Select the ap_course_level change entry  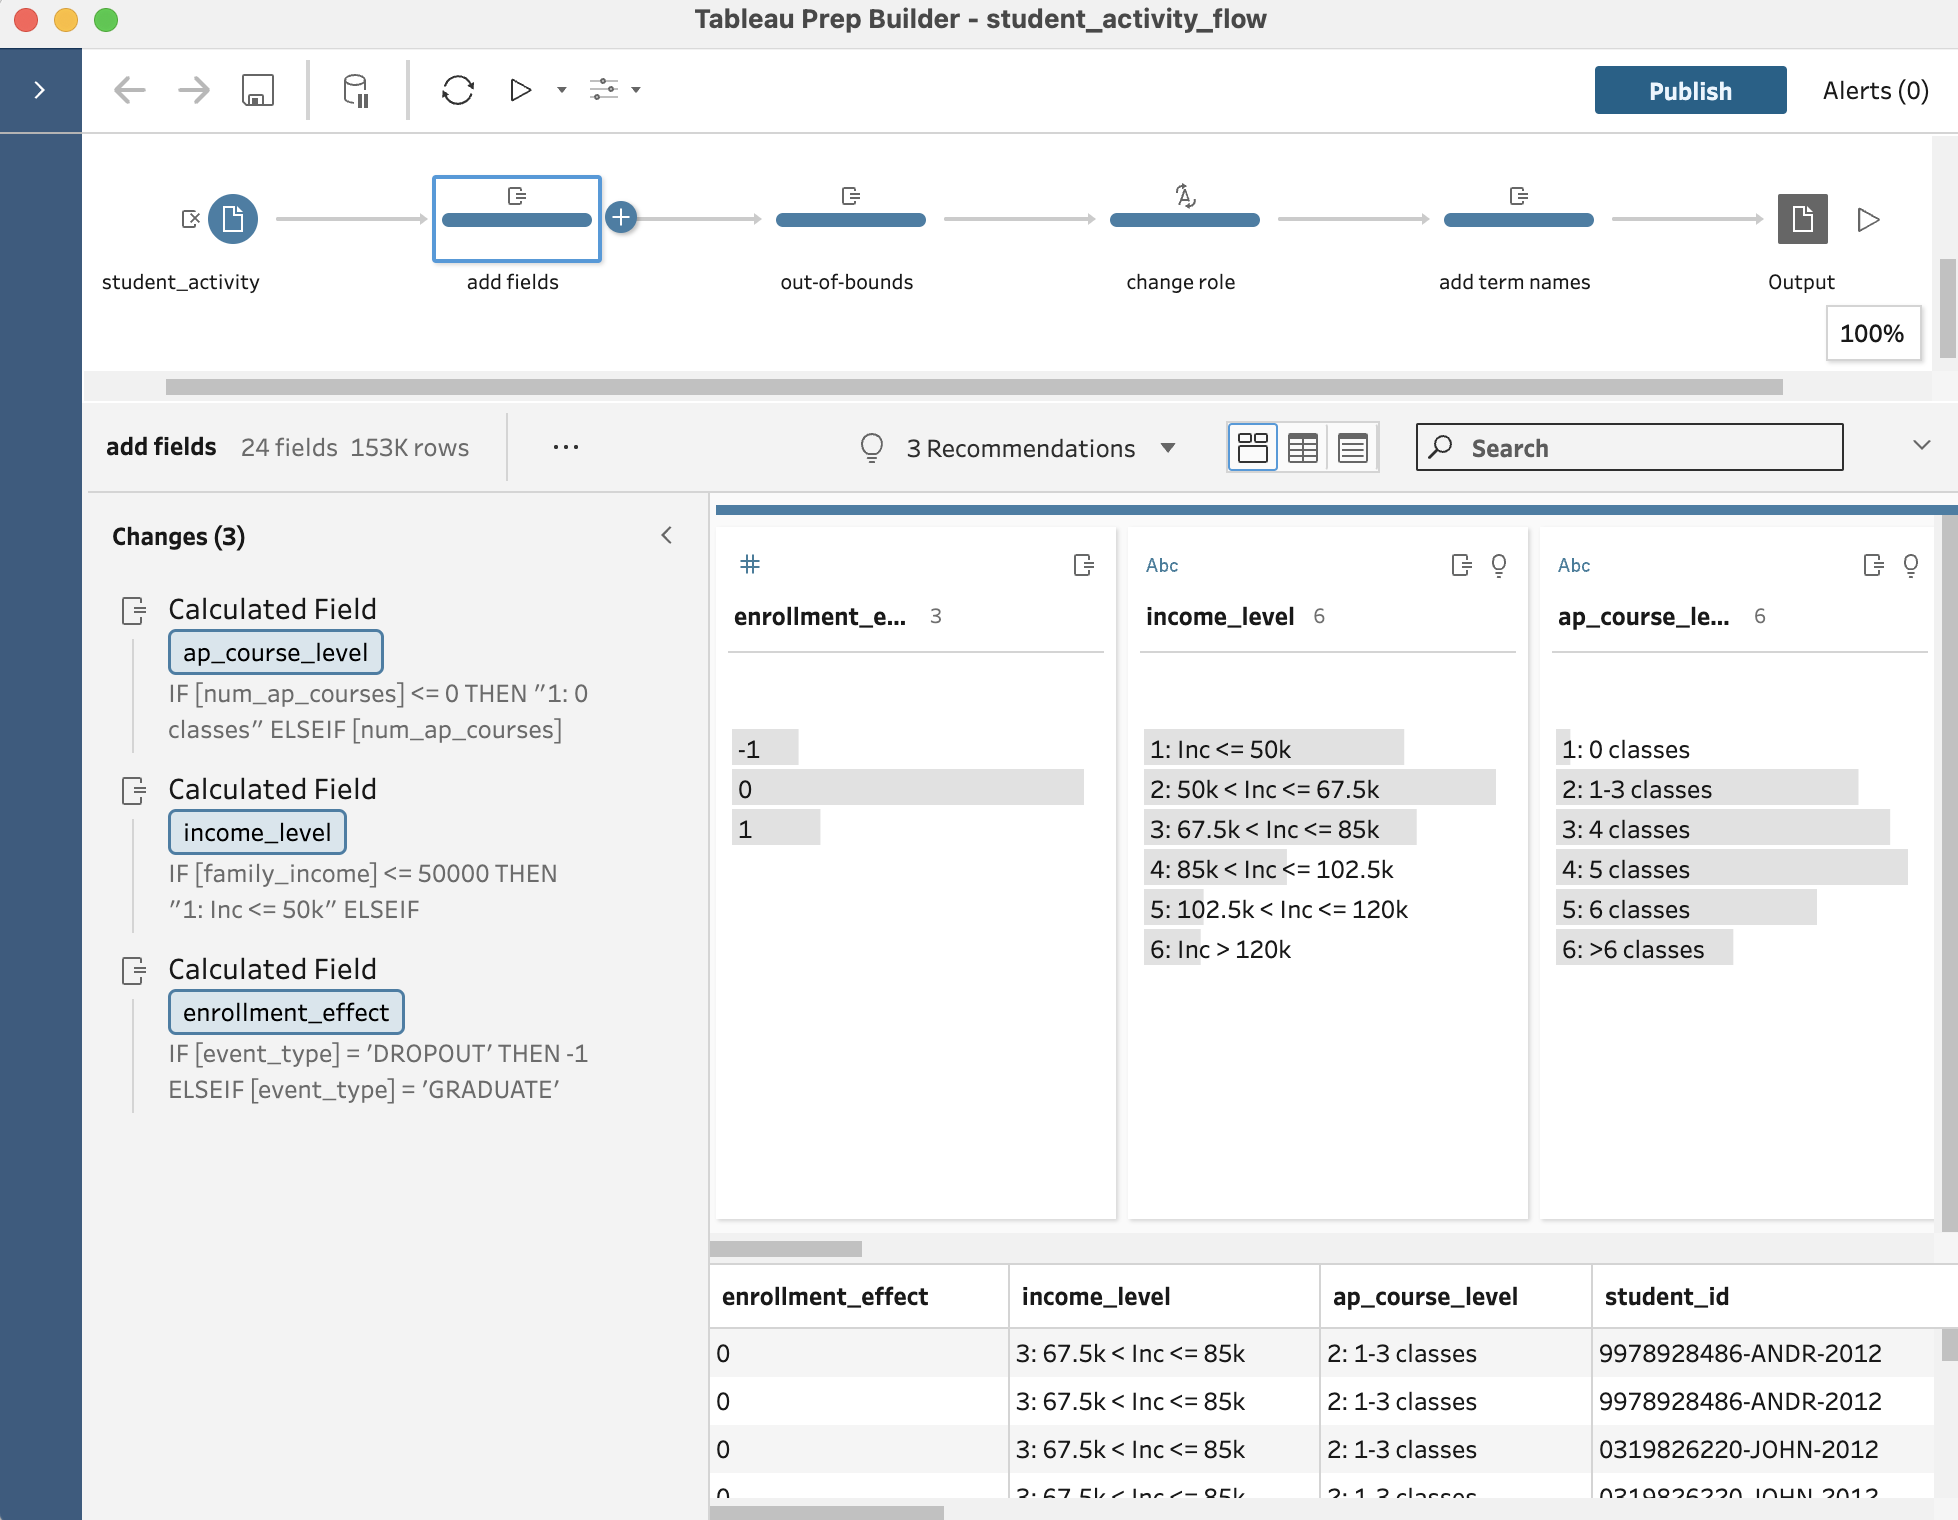[276, 652]
